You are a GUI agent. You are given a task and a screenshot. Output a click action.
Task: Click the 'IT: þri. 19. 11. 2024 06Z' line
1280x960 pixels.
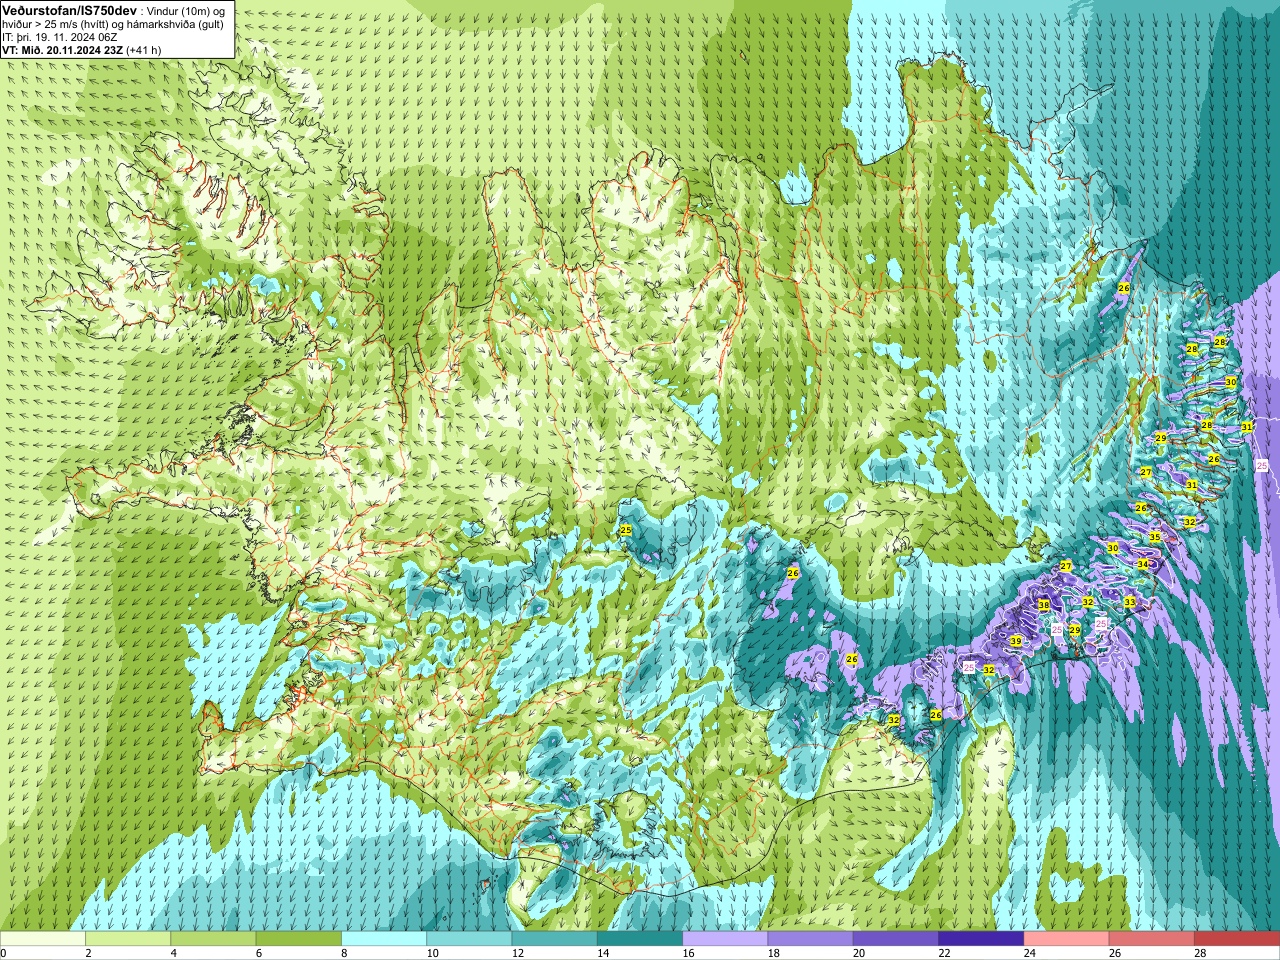click(60, 37)
